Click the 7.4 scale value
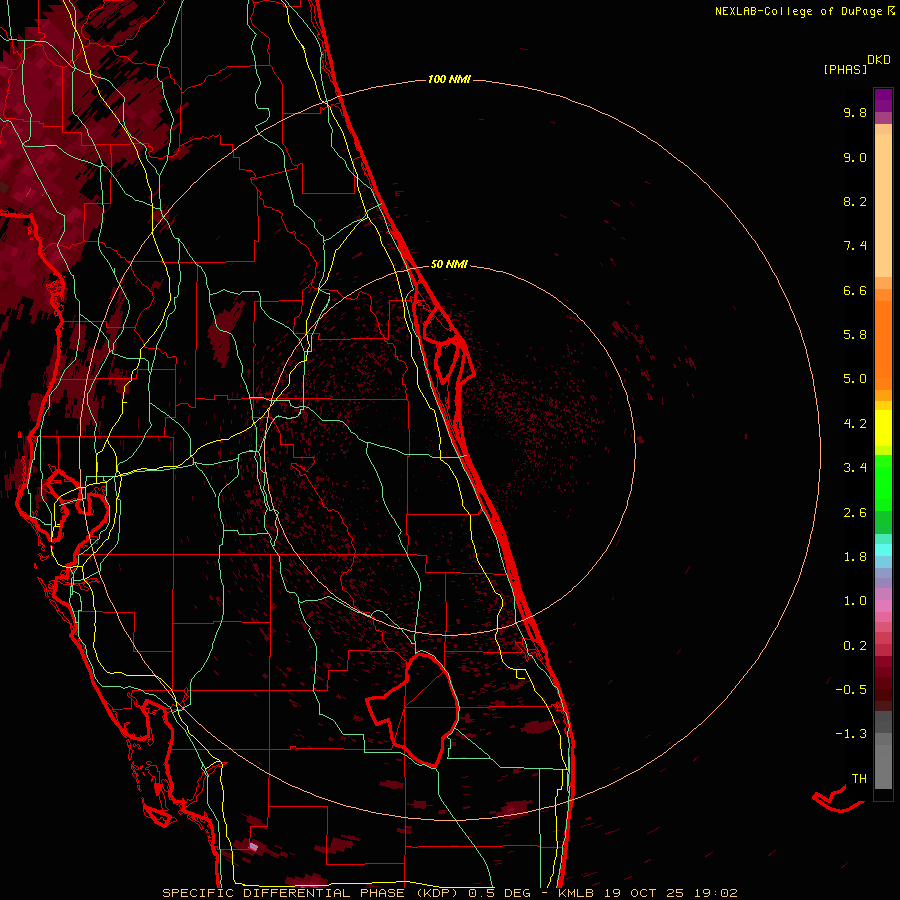The image size is (900, 900). [x=855, y=246]
